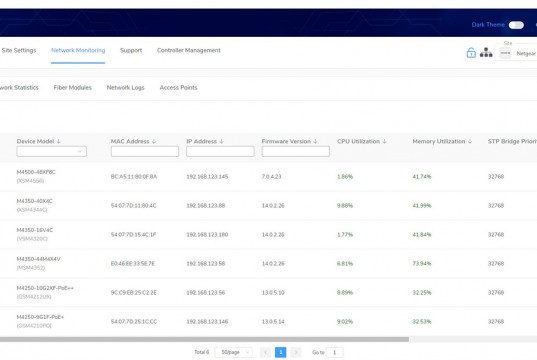This screenshot has height=360, width=537.
Task: Select the M4350-40X4C device row
Action: point(268,206)
